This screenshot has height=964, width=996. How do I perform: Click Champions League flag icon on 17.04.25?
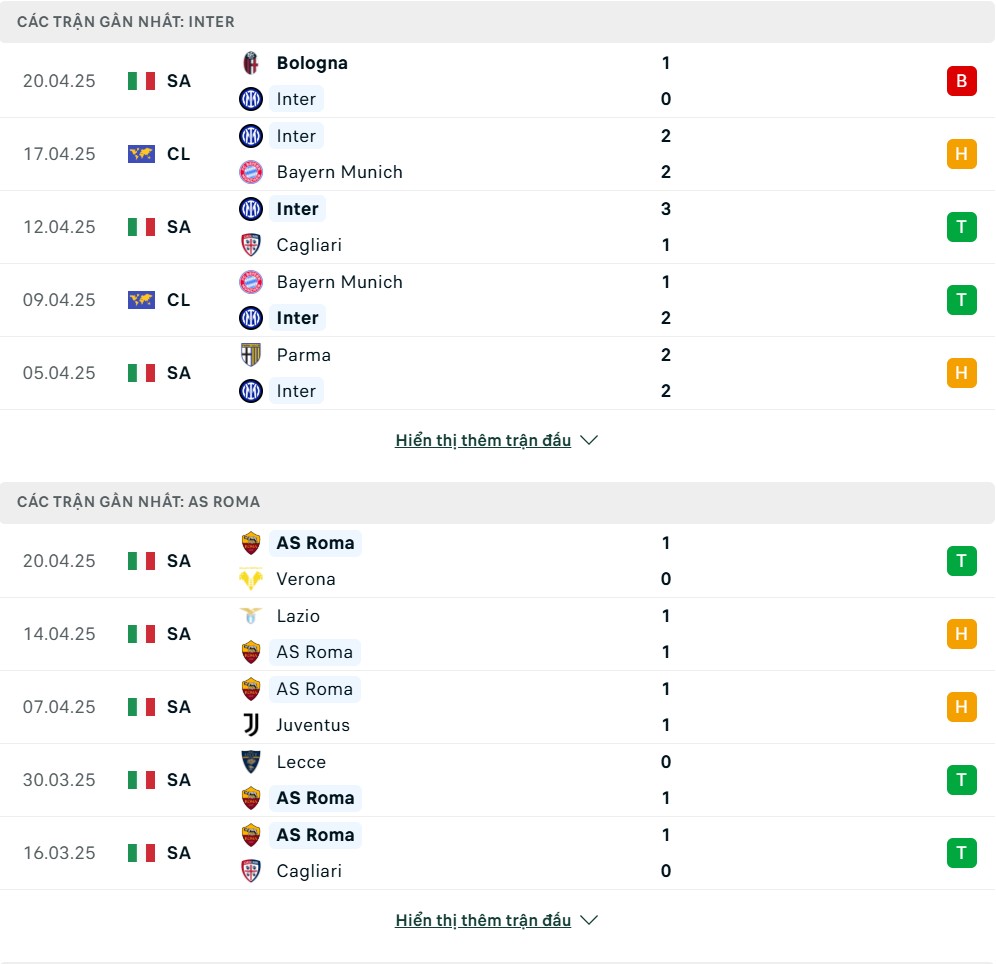pos(141,154)
